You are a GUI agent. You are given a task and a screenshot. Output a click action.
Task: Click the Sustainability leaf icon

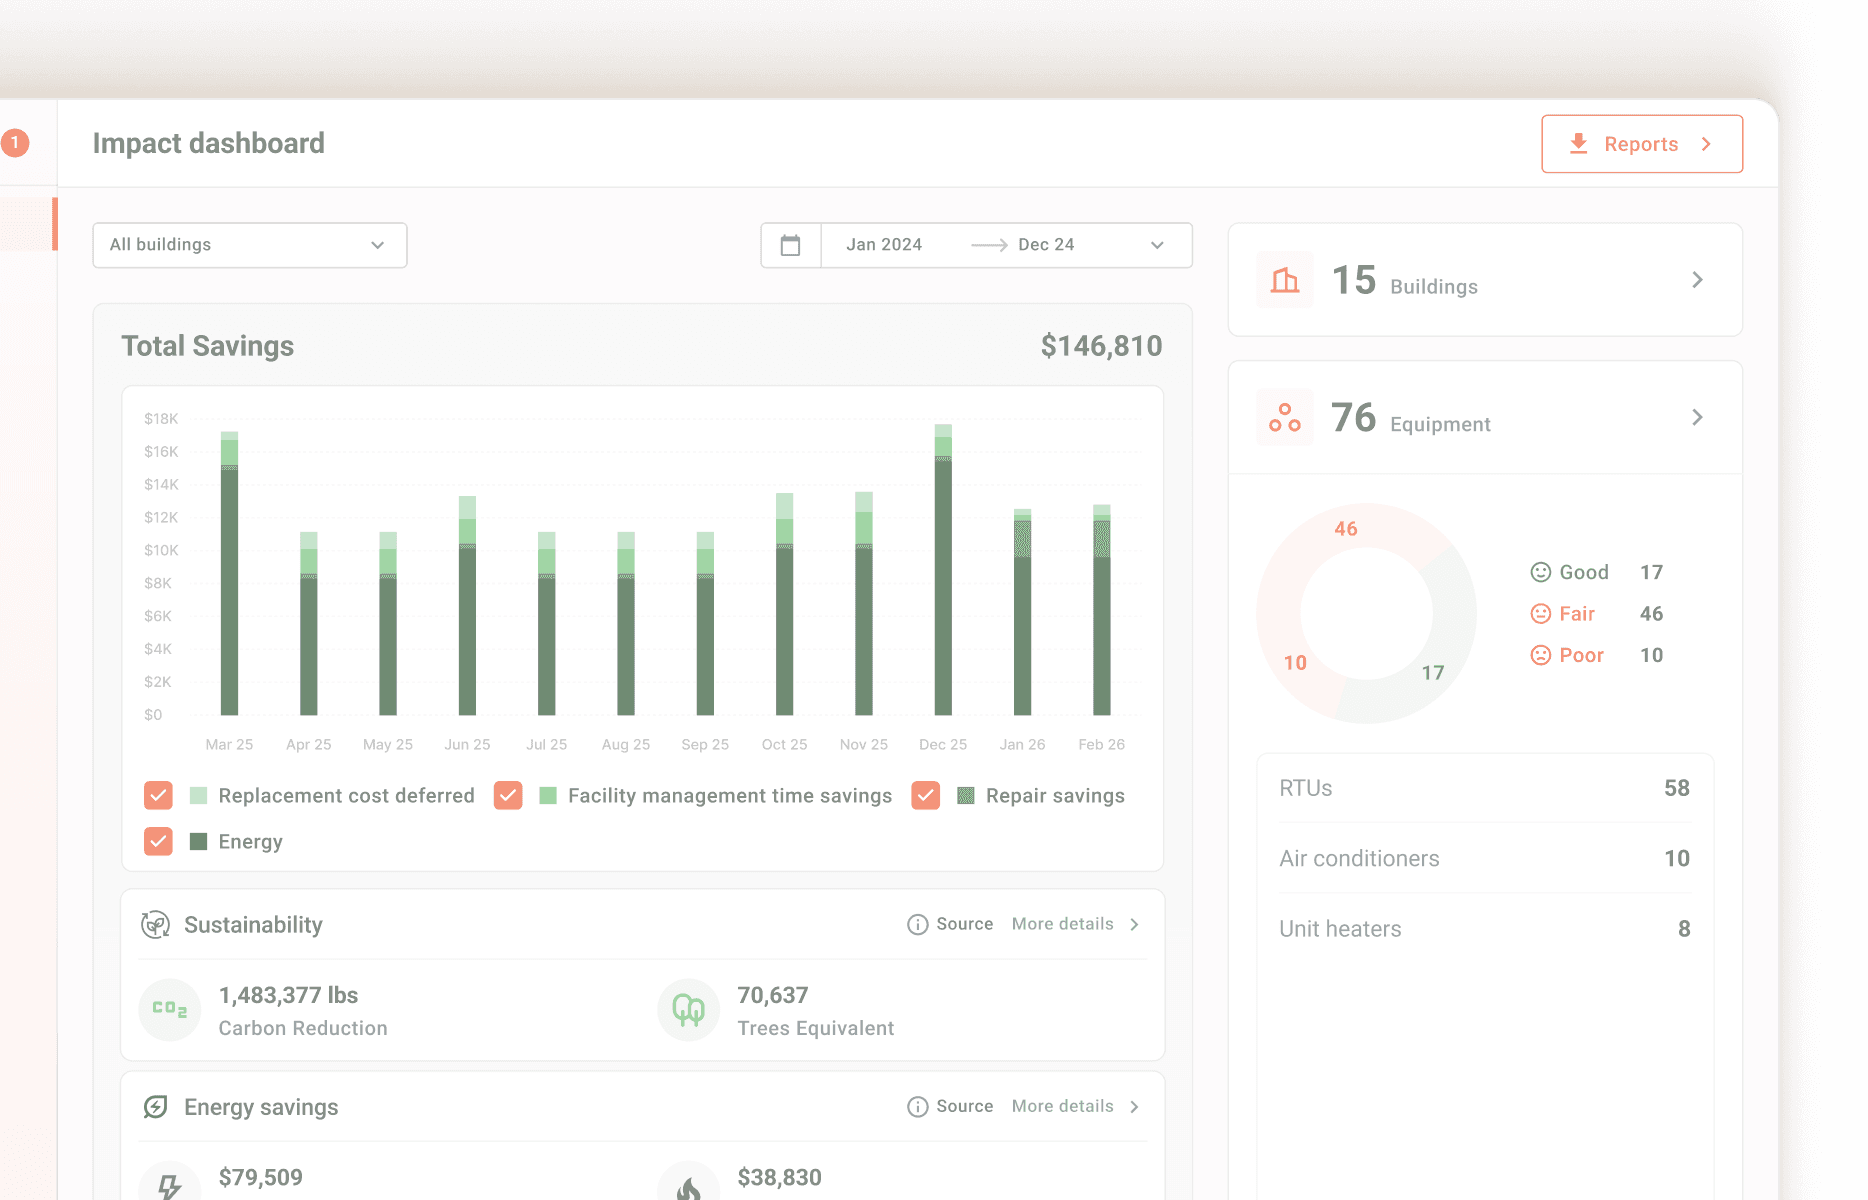coord(155,925)
